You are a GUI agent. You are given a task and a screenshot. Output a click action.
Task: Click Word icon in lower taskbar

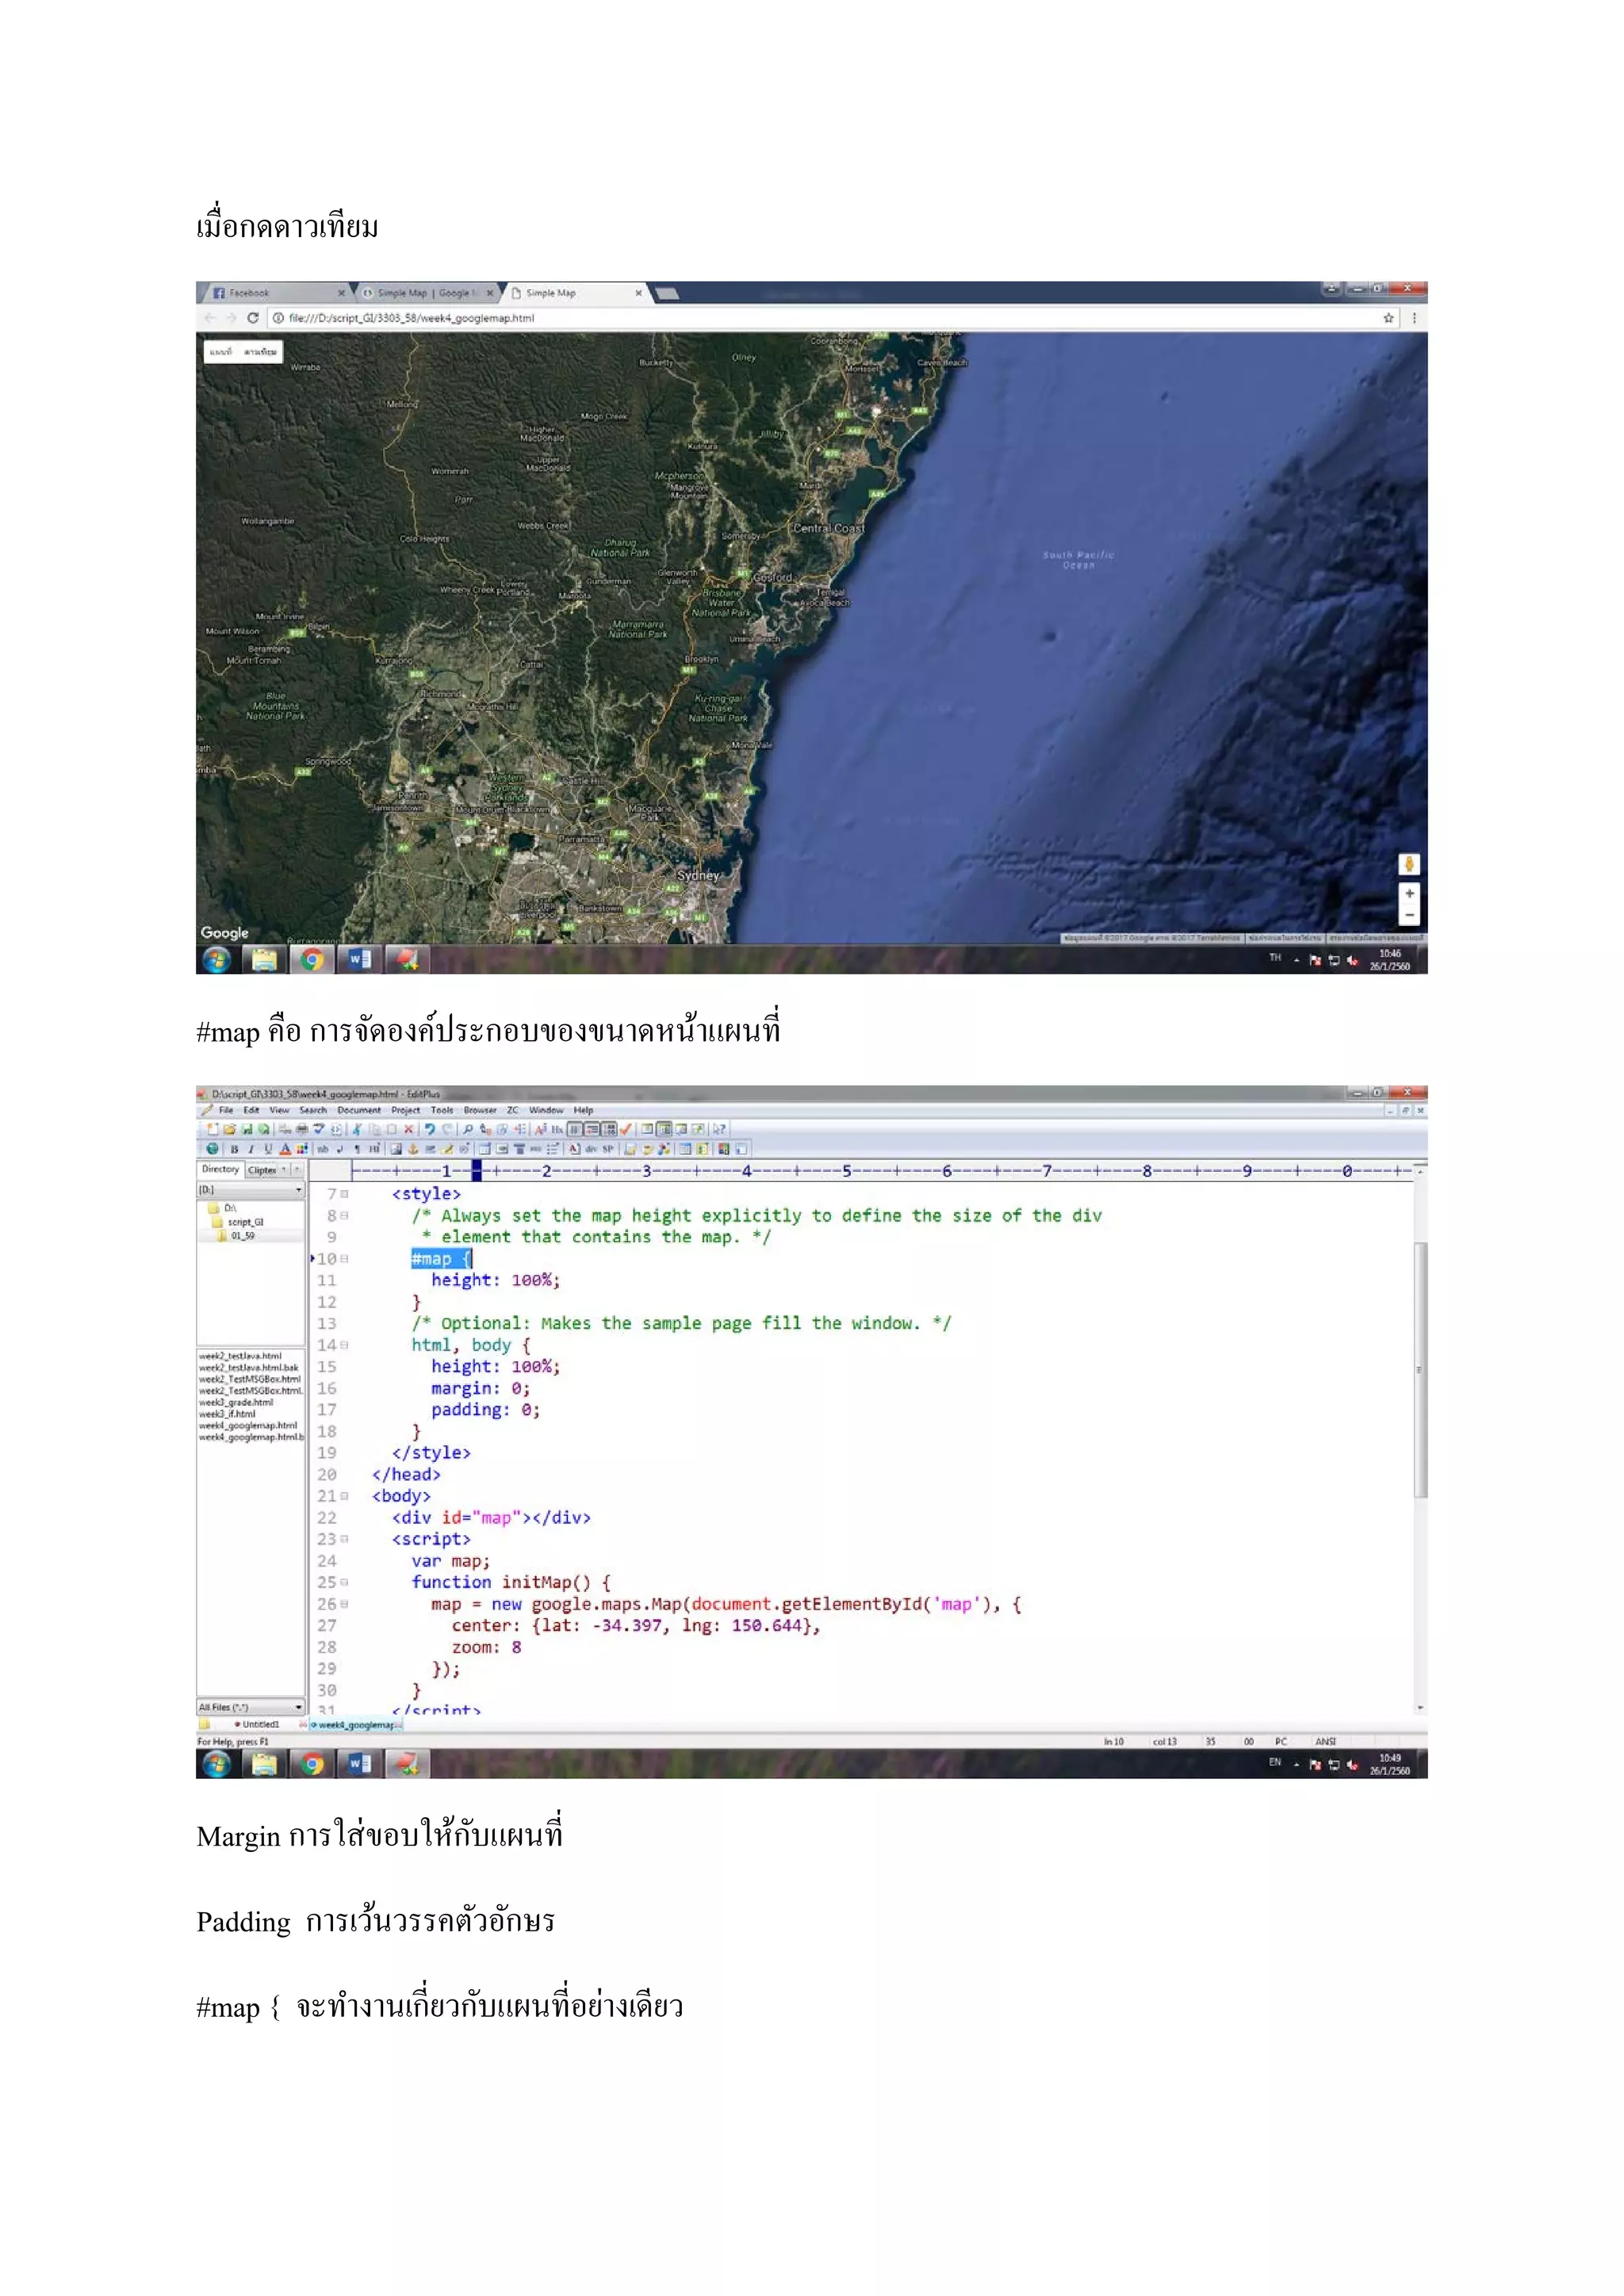click(359, 1764)
